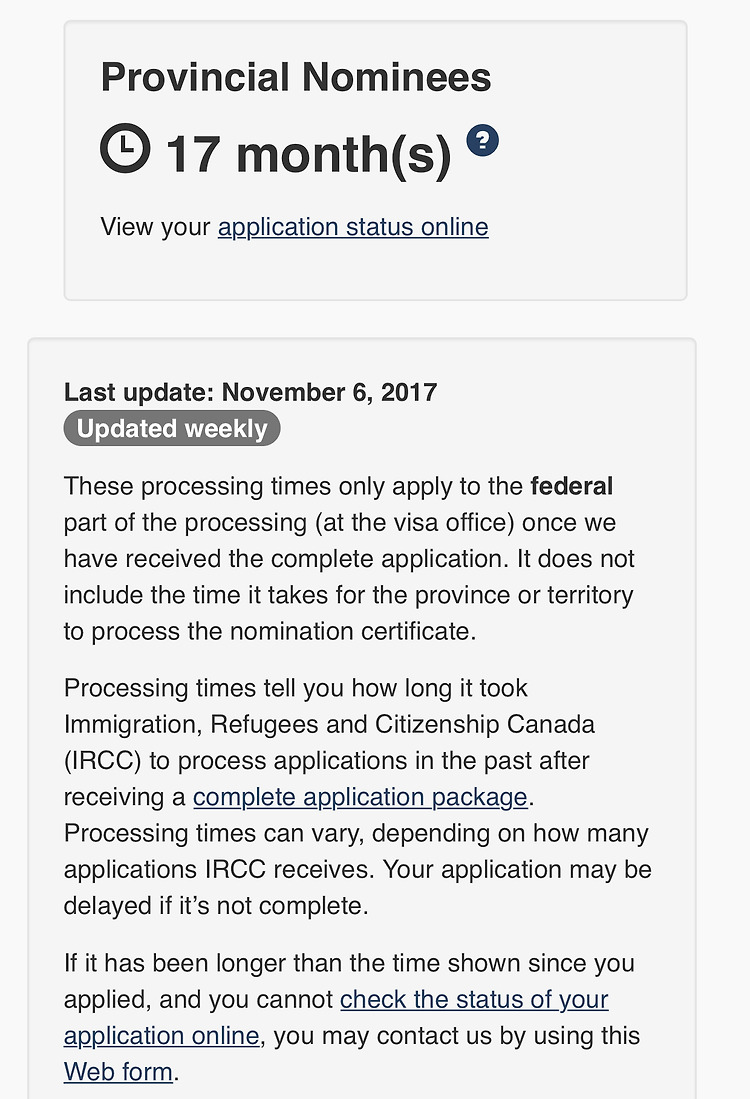Click the Updated weekly badge
The width and height of the screenshot is (750, 1099).
click(172, 428)
